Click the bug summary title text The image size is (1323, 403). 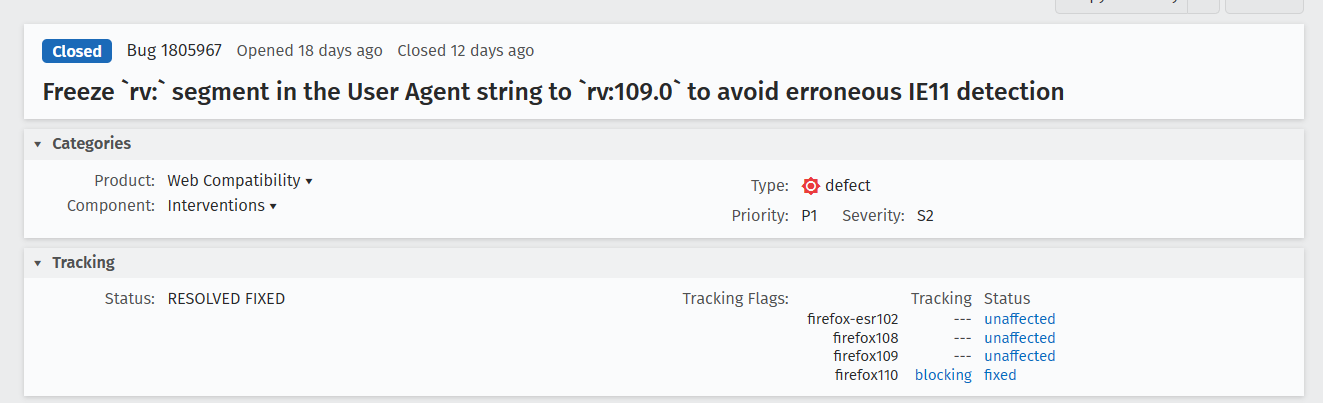click(x=553, y=92)
